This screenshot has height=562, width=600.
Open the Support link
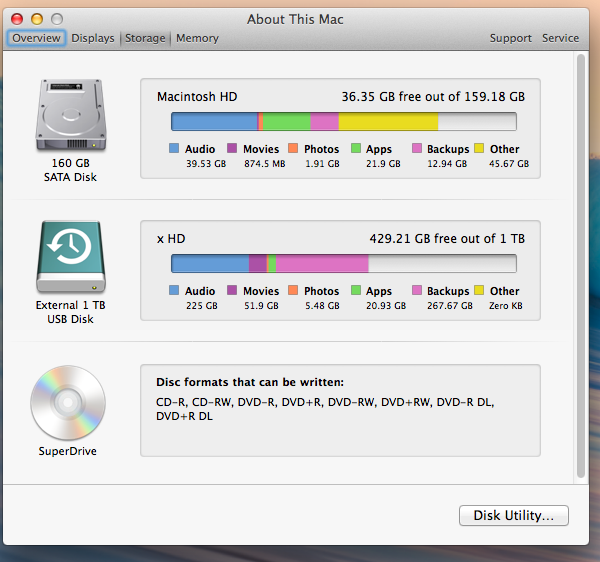click(x=510, y=38)
